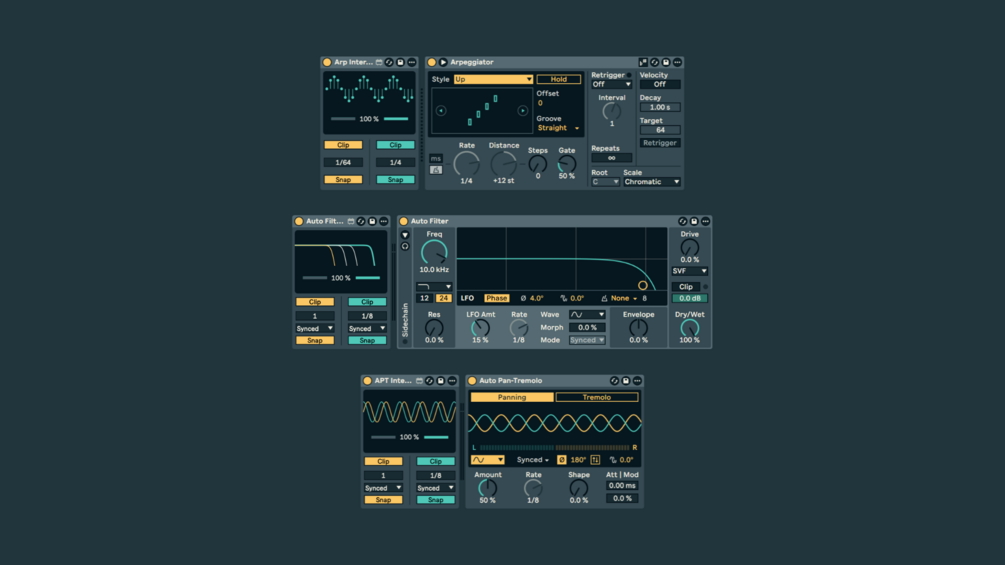Save the Arpeggiator preset with disk icon

[x=666, y=62]
